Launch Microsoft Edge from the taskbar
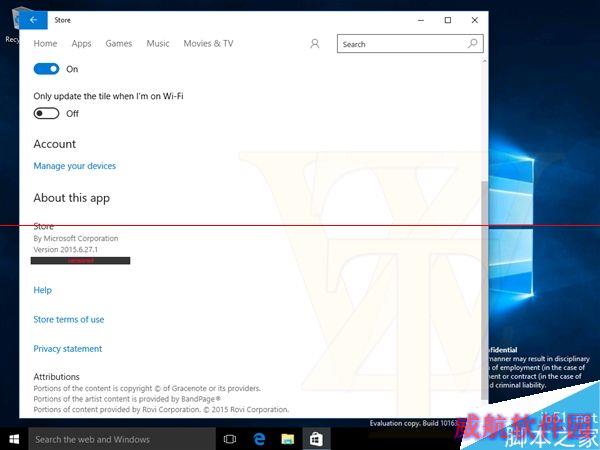The width and height of the screenshot is (600, 450). click(259, 439)
